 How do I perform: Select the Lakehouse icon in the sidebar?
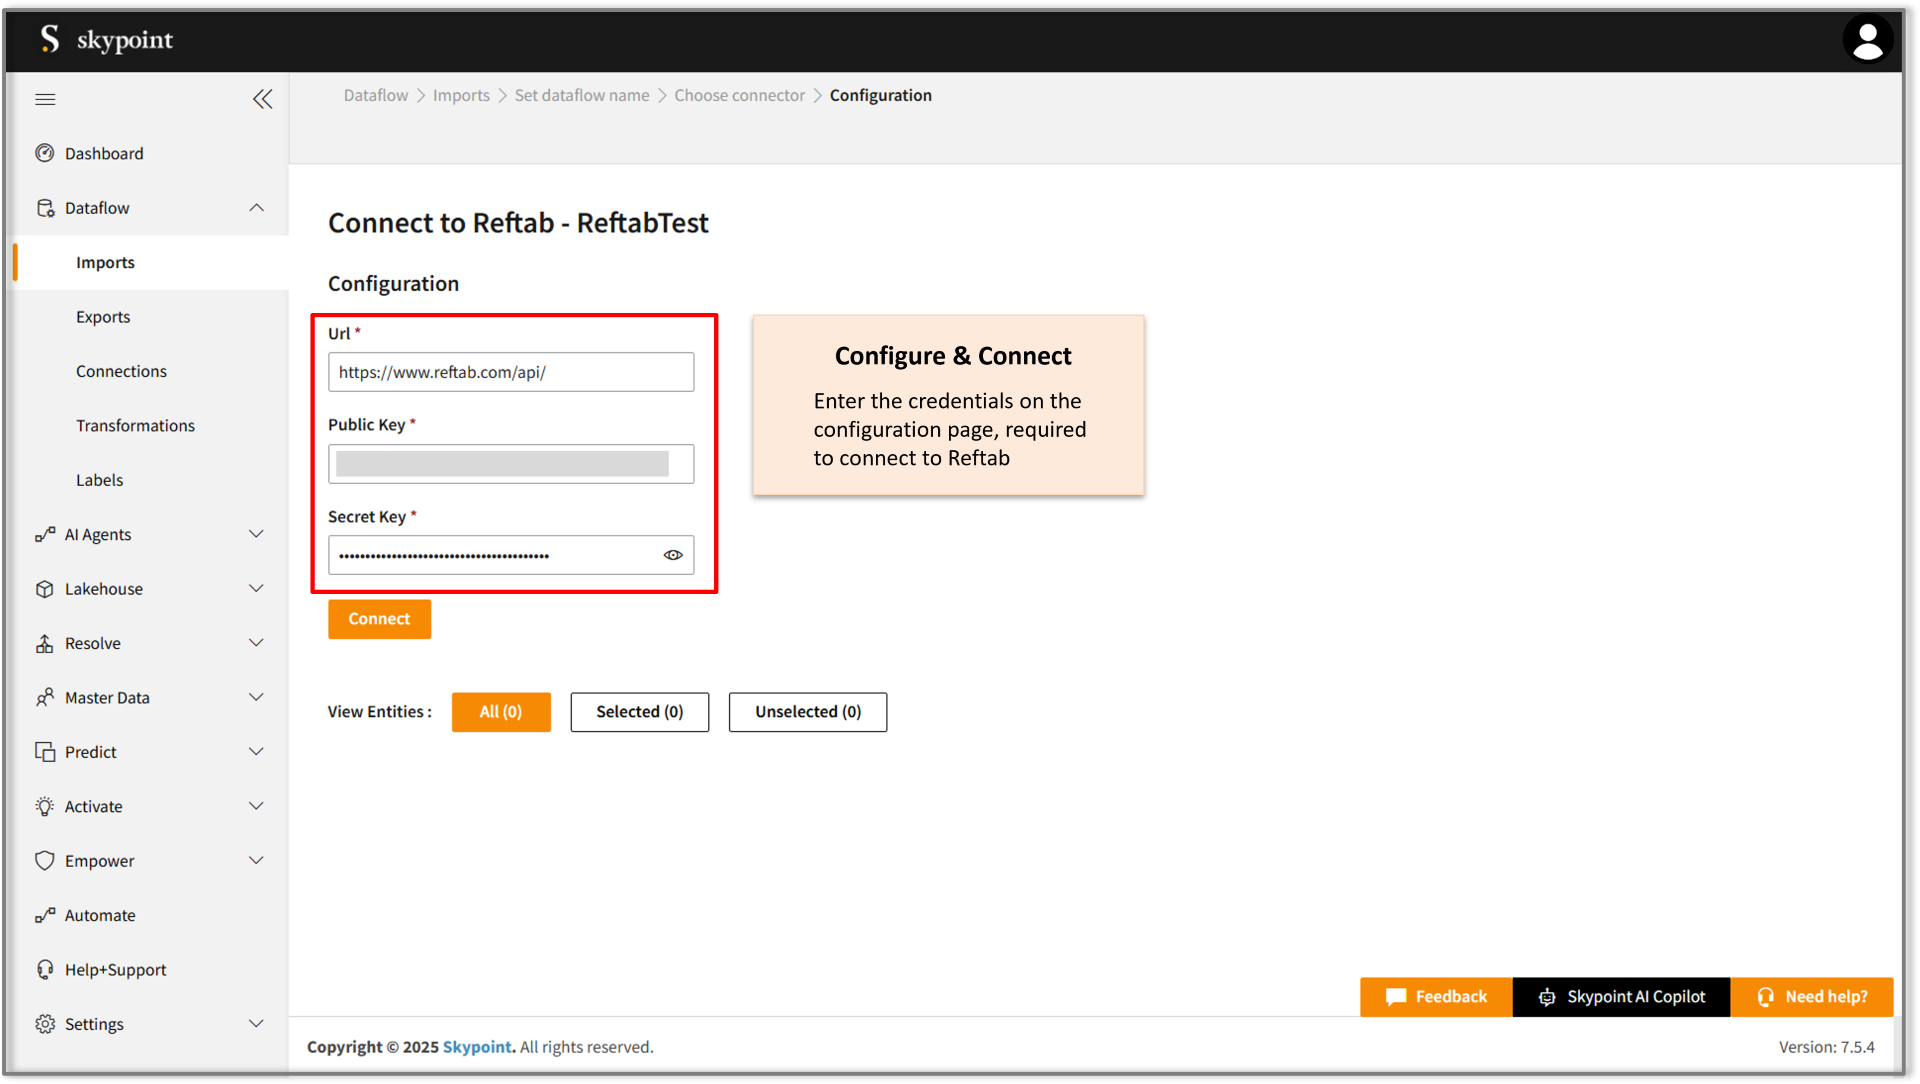pos(45,588)
